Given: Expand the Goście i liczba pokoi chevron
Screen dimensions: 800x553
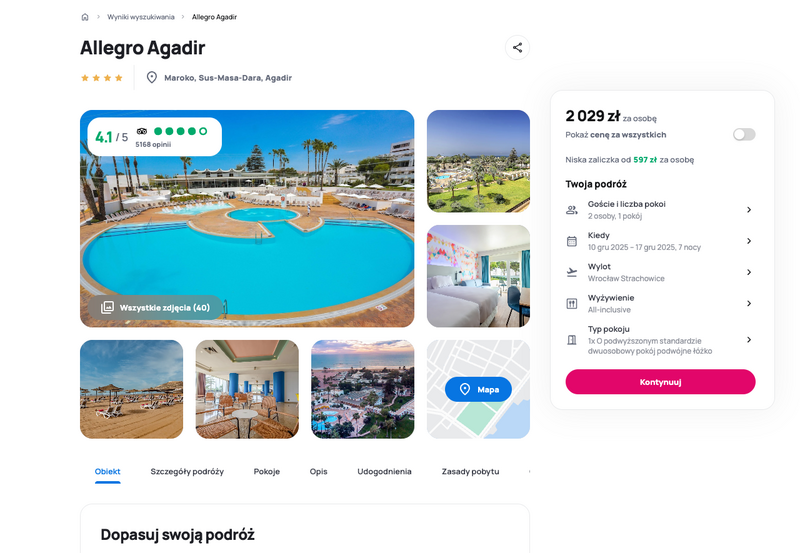Looking at the screenshot, I should click(749, 210).
